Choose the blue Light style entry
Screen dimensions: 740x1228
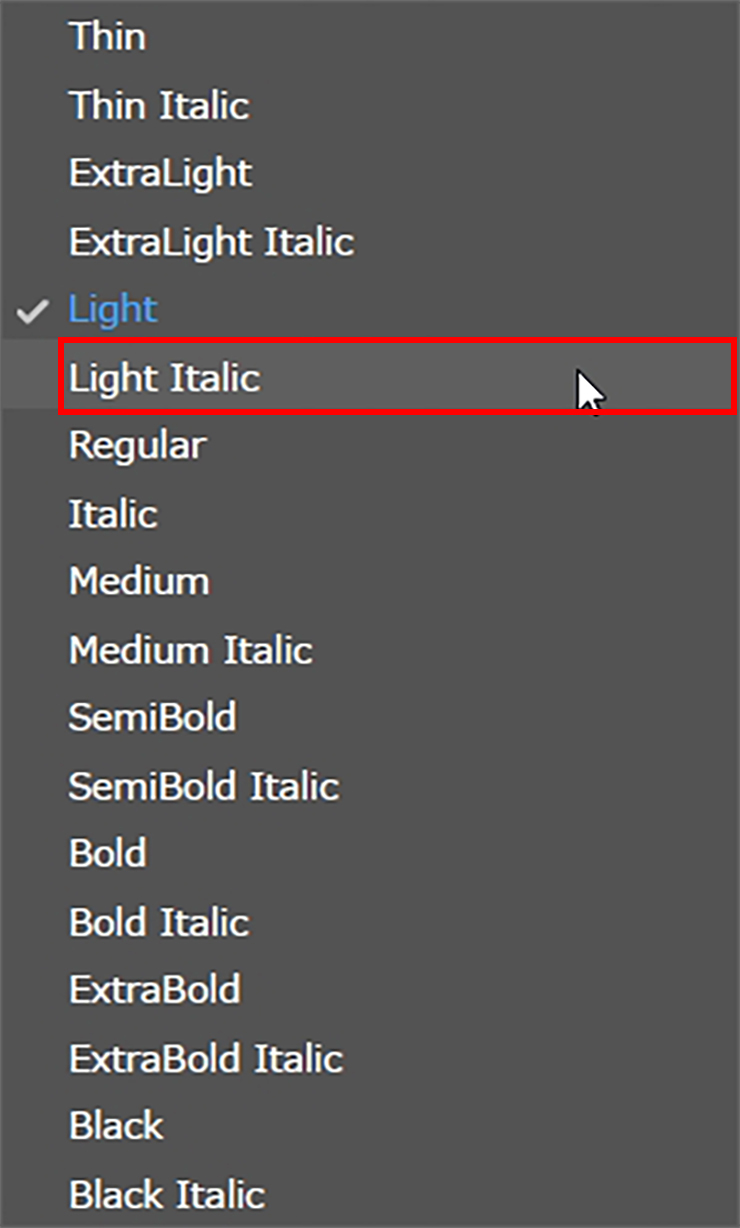113,310
